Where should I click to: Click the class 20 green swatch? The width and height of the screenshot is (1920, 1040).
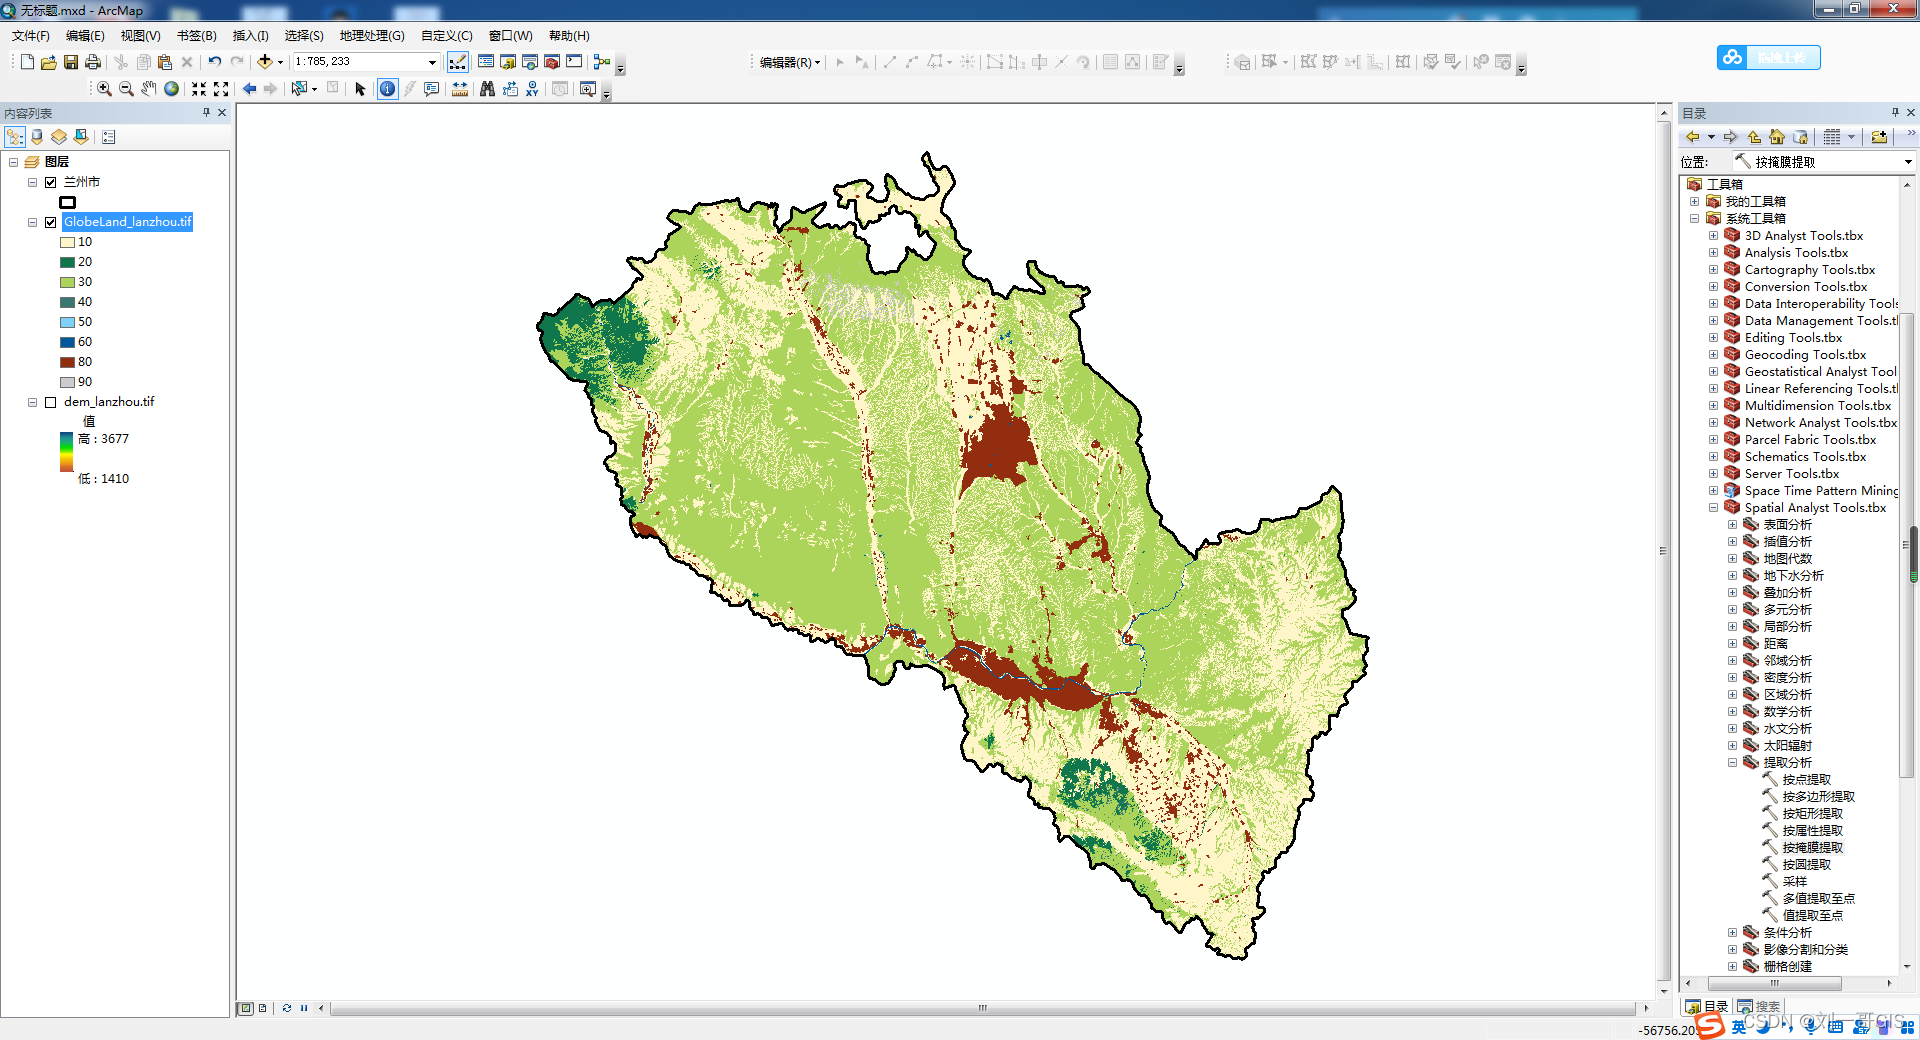(x=67, y=262)
